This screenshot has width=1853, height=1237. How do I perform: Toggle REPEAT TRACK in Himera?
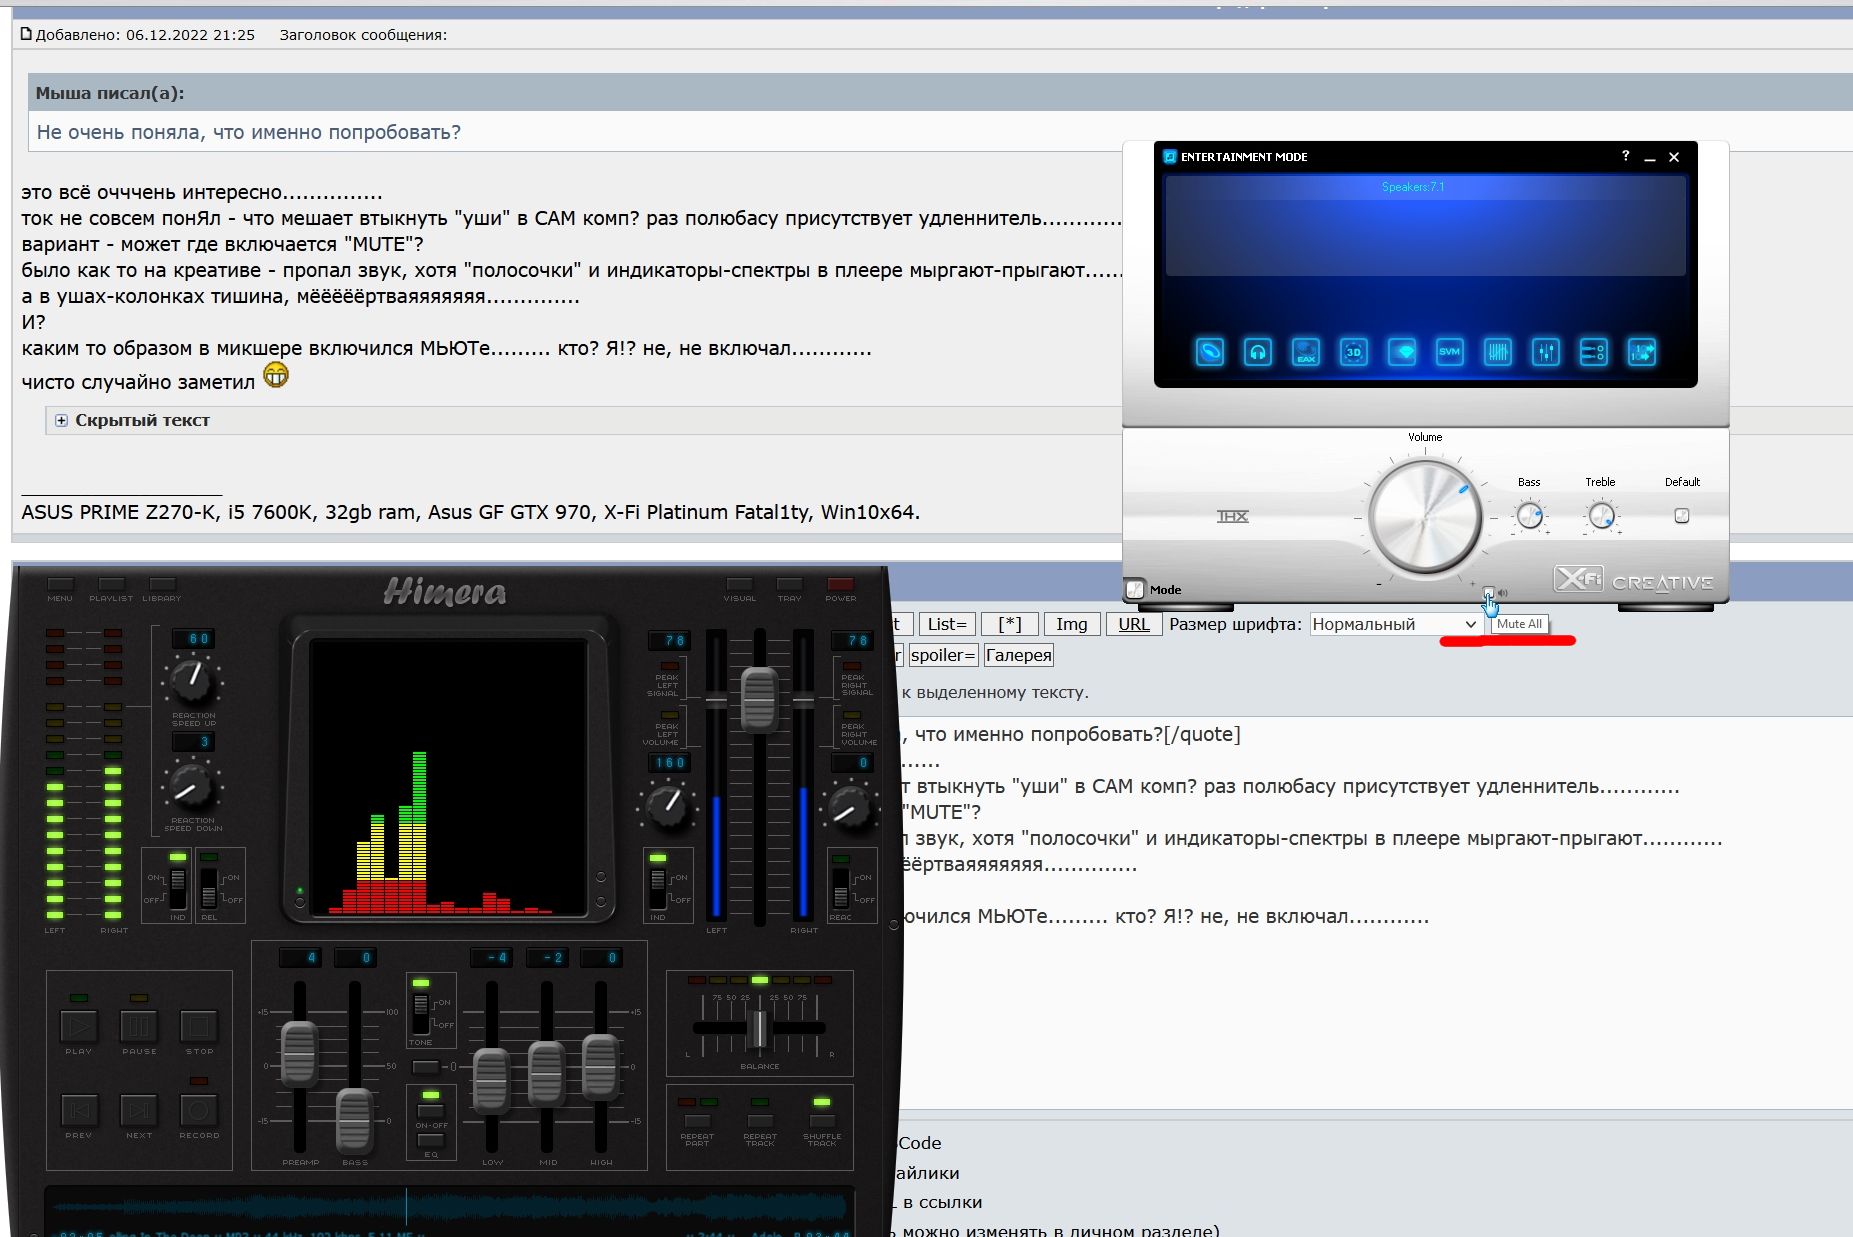[x=760, y=1121]
